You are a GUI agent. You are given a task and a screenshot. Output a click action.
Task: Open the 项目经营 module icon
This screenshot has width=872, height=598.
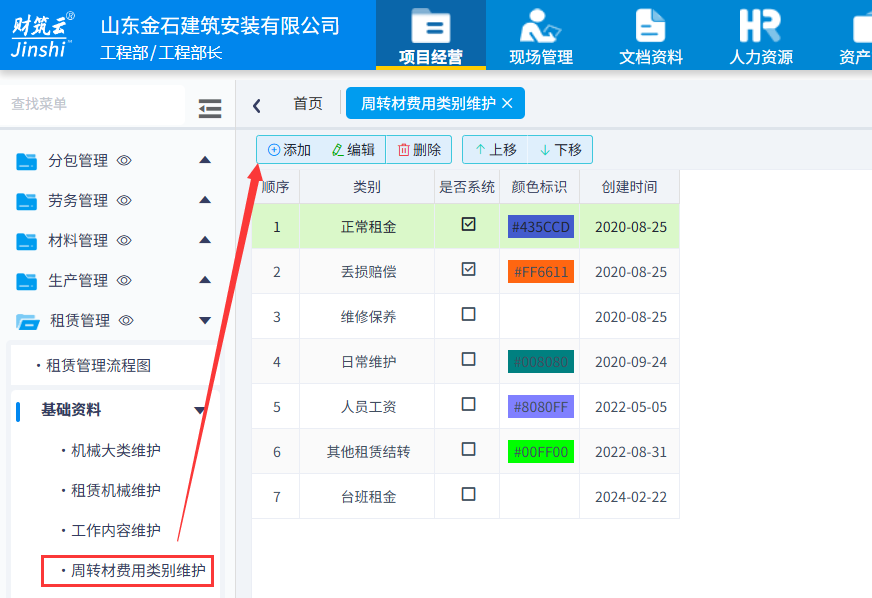pos(430,27)
